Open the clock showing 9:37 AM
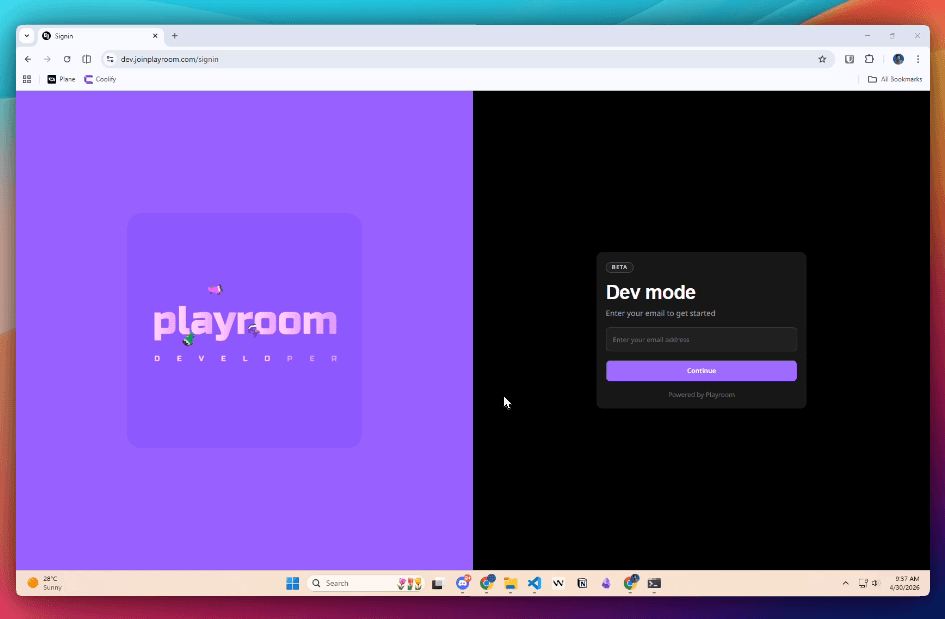Viewport: 945px width, 619px height. click(905, 583)
